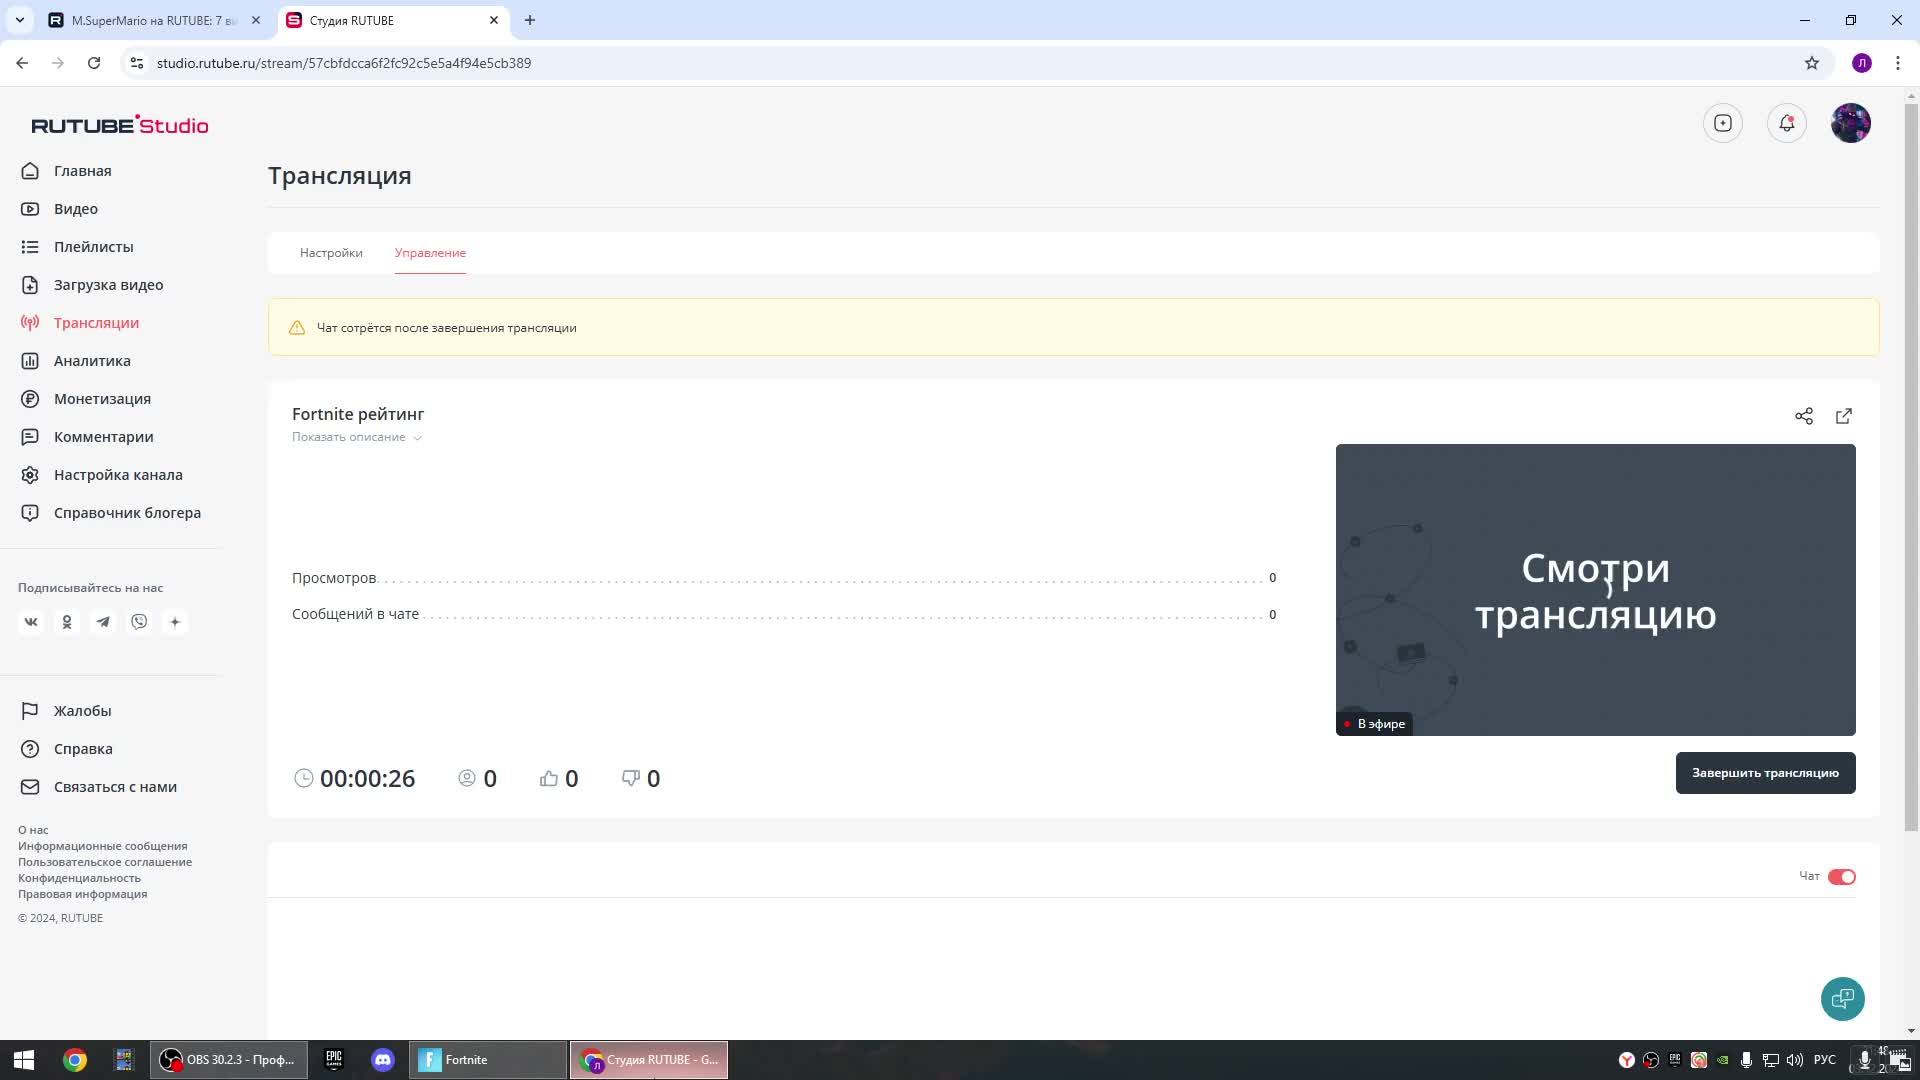Open OBS from the taskbar
The width and height of the screenshot is (1920, 1080).
click(229, 1060)
